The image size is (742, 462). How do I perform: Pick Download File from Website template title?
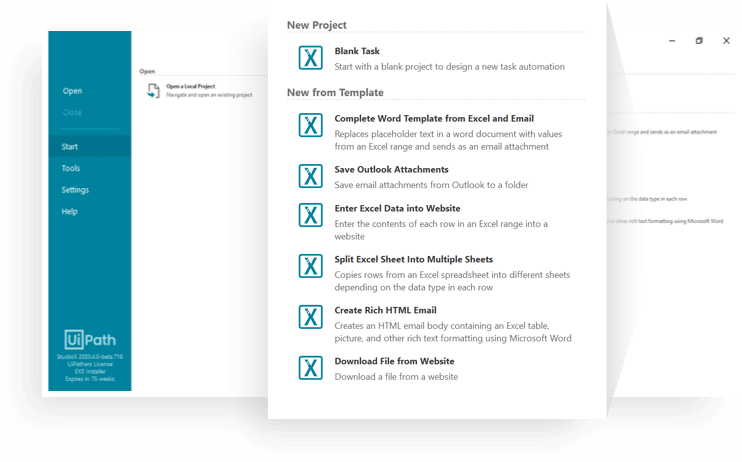[394, 361]
